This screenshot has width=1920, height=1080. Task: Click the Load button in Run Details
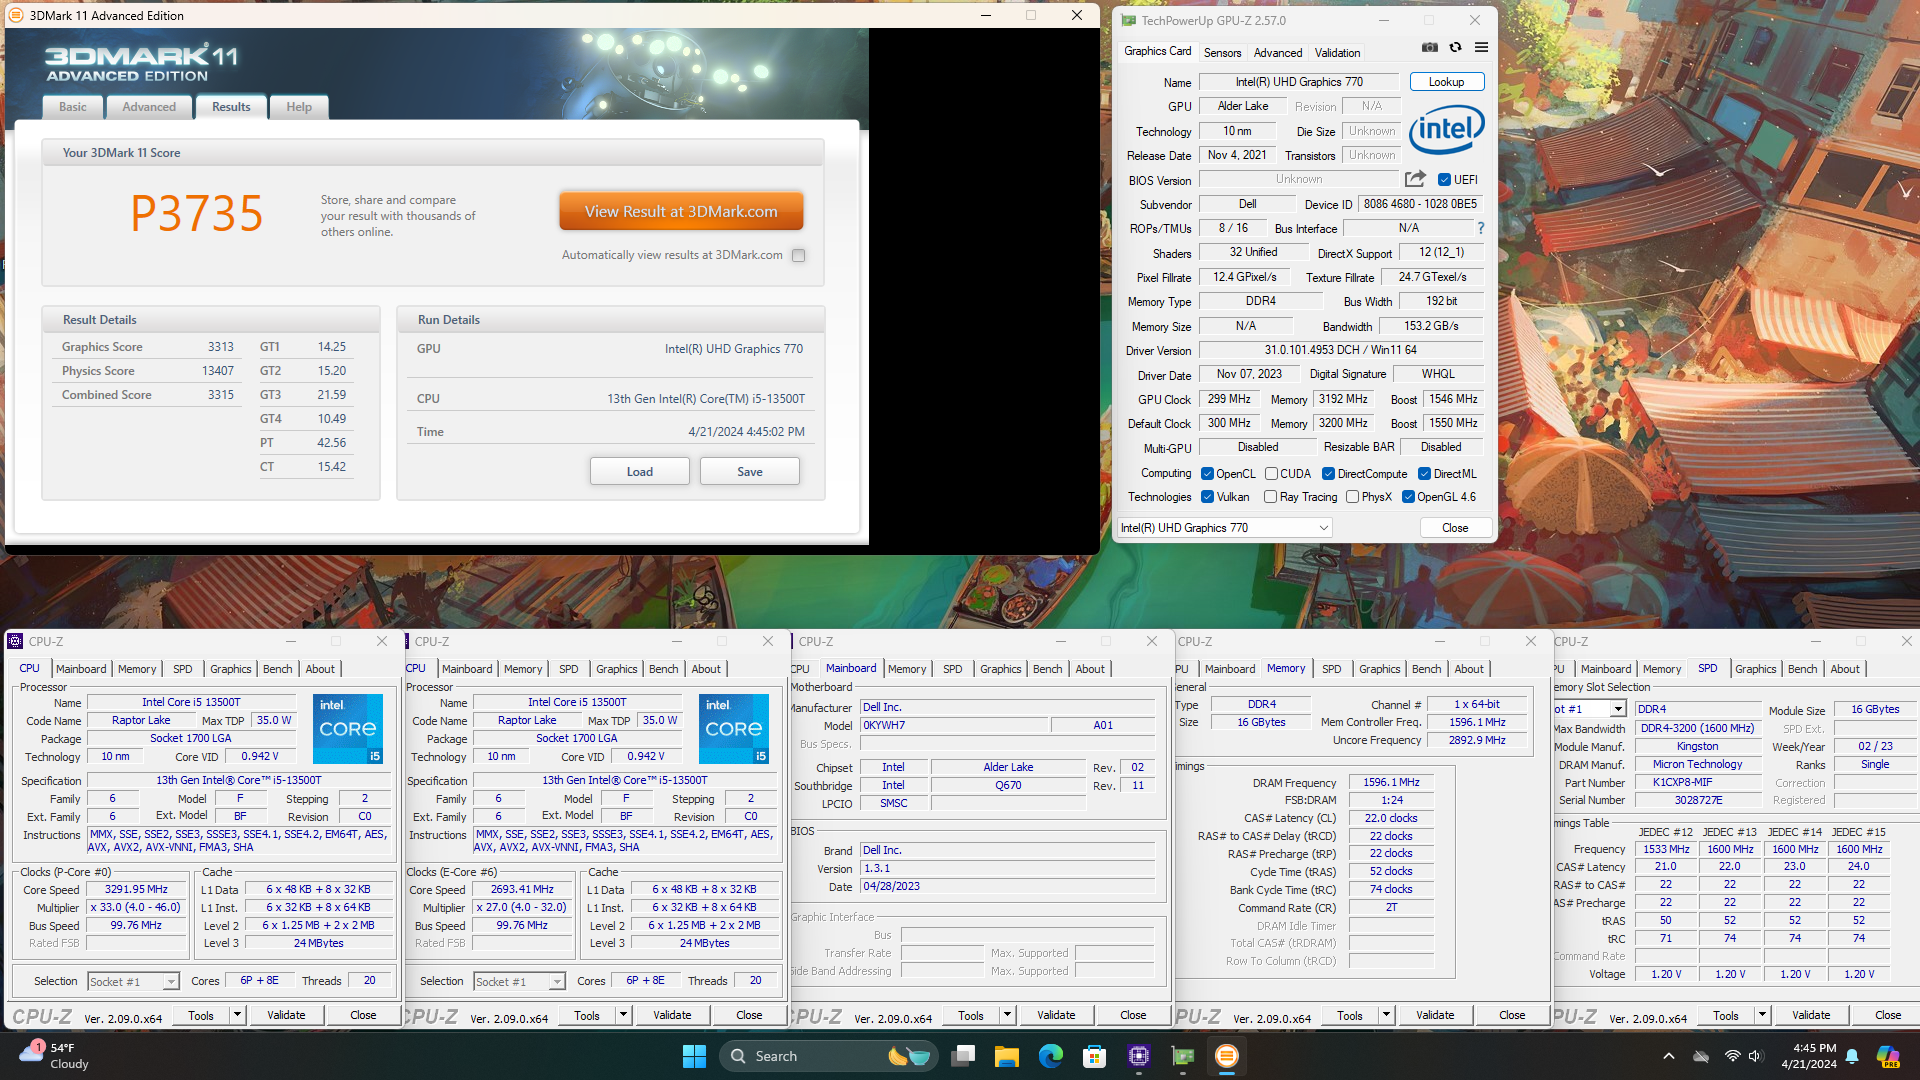[x=640, y=472]
